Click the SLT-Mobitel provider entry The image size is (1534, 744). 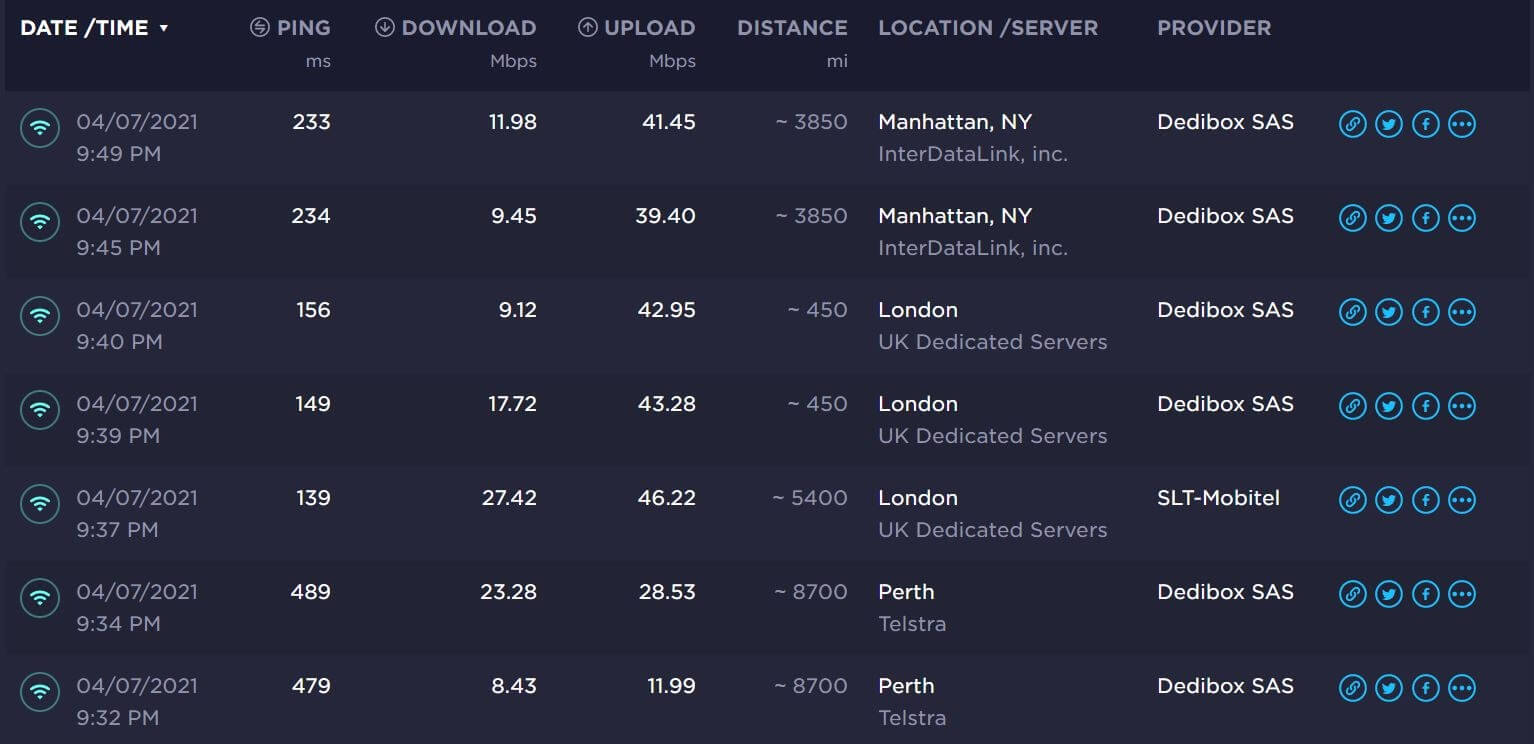tap(1218, 498)
